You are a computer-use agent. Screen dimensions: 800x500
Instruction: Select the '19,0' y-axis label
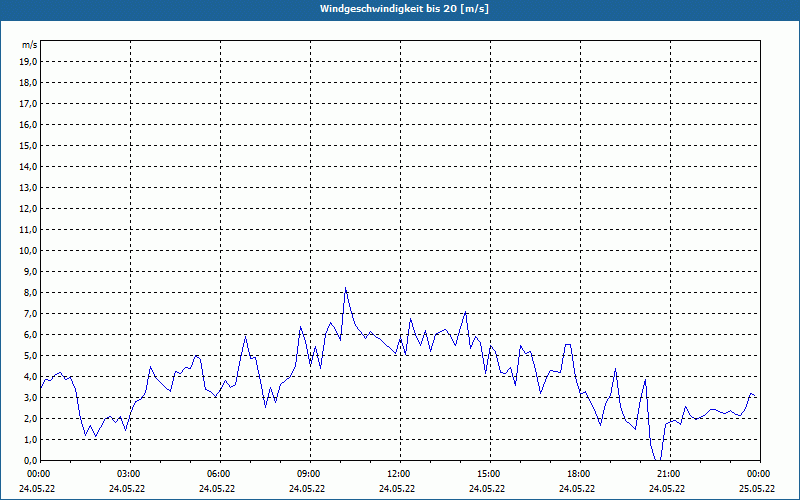click(x=28, y=62)
